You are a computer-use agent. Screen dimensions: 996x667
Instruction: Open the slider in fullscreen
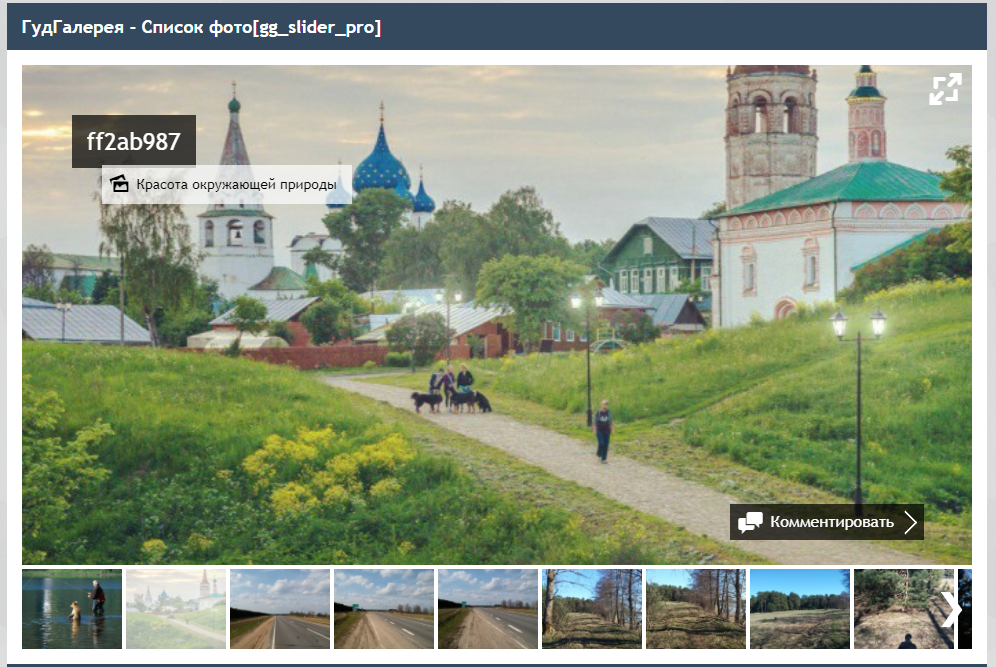point(945,89)
